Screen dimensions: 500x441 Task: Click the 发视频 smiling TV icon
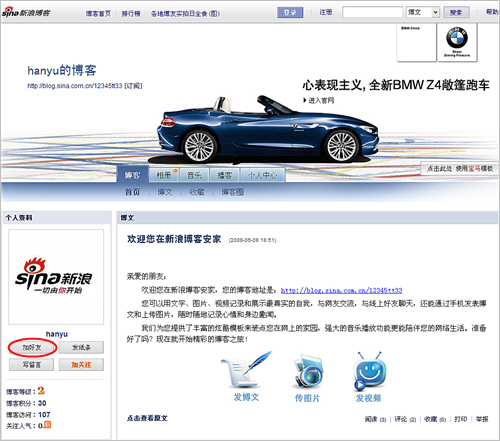coord(369,371)
